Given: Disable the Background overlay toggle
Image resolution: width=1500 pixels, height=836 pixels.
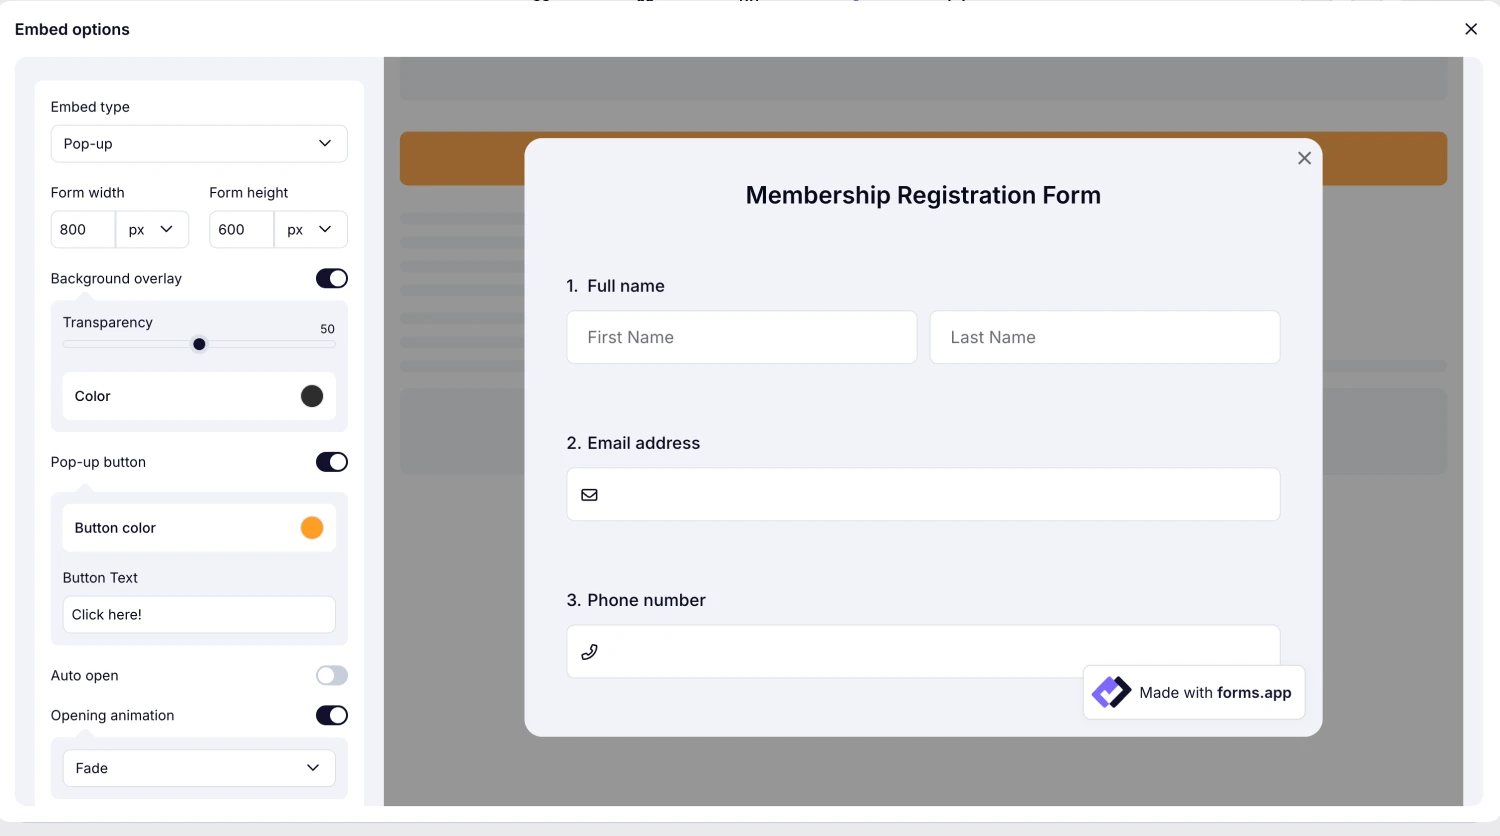Looking at the screenshot, I should pyautogui.click(x=331, y=278).
